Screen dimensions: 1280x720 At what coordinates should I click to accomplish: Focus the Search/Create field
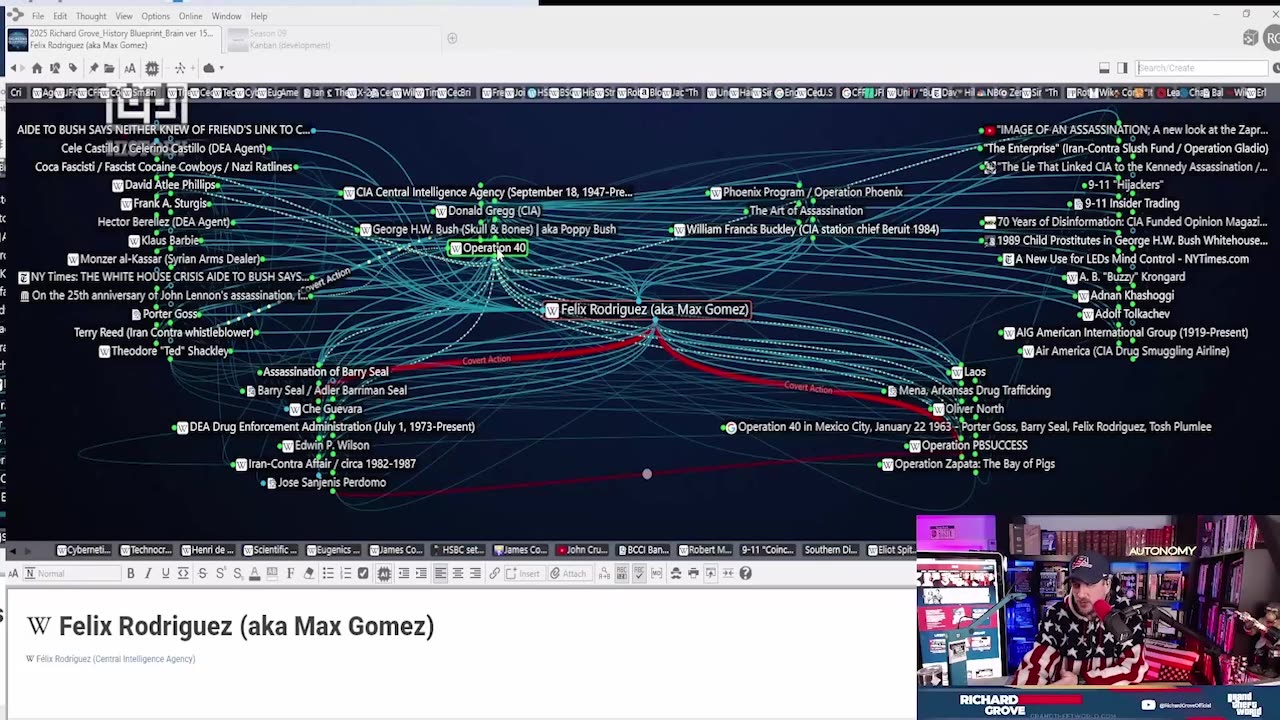[1201, 68]
